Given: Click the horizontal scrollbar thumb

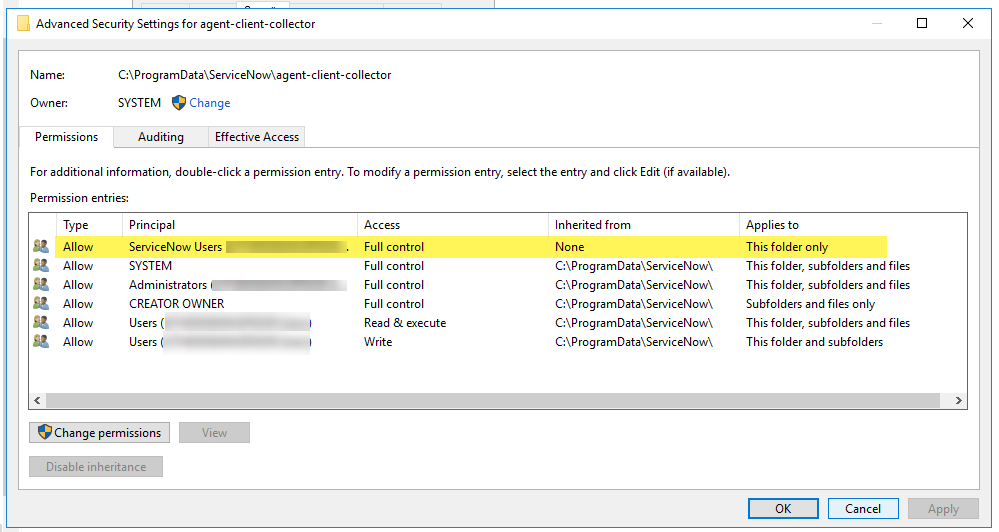Looking at the screenshot, I should [493, 400].
